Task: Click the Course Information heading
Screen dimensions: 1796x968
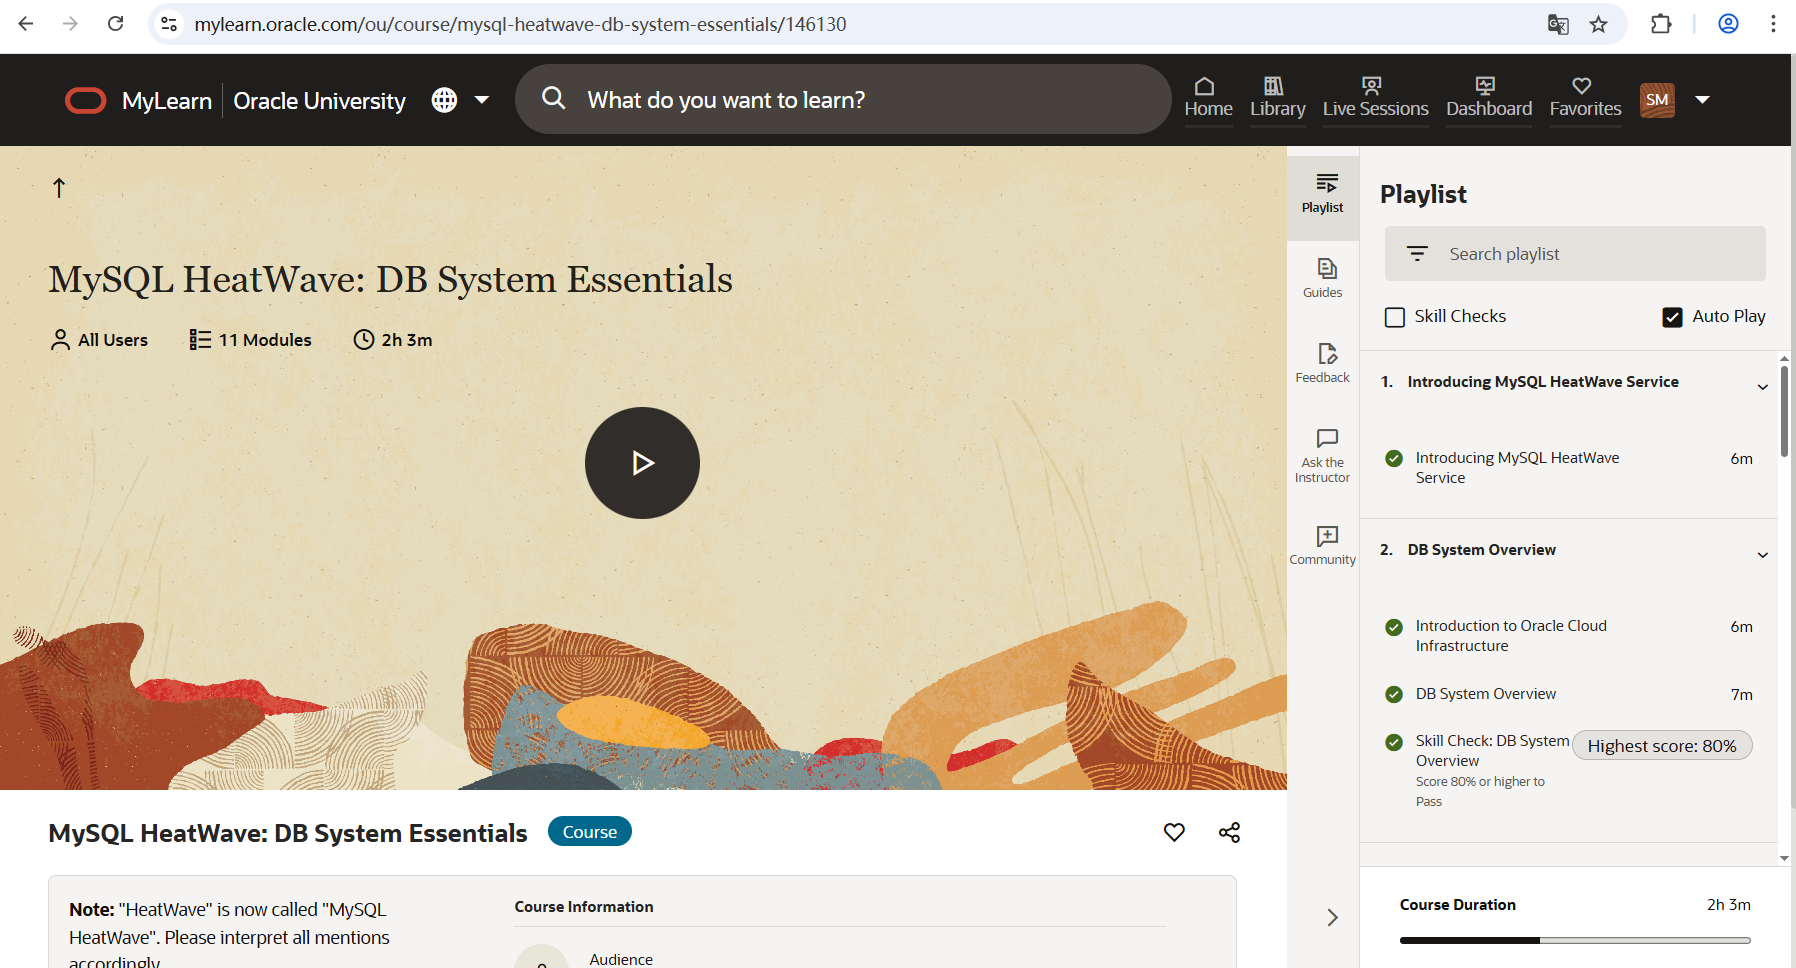Action: [584, 907]
